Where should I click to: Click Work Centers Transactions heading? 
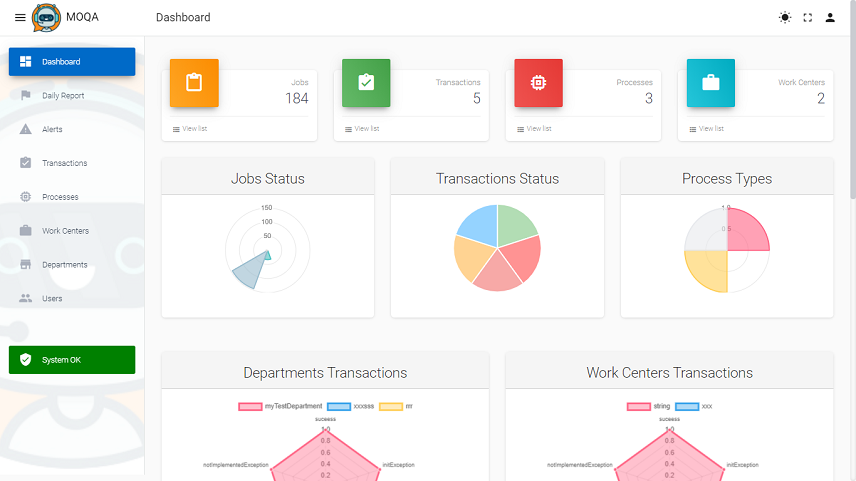669,373
